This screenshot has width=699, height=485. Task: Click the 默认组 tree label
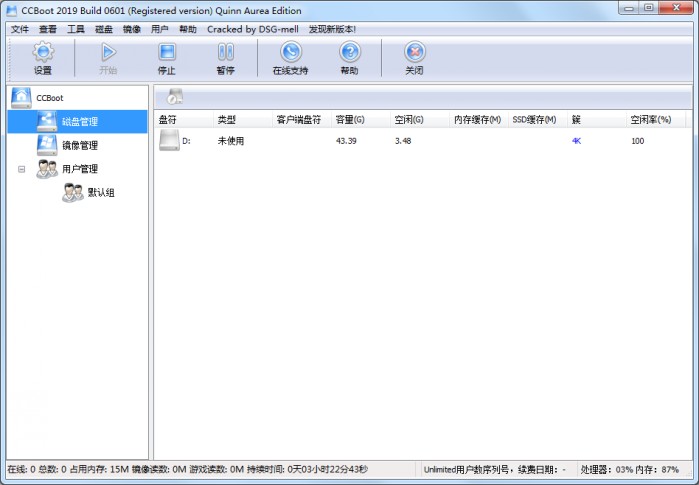(x=101, y=193)
